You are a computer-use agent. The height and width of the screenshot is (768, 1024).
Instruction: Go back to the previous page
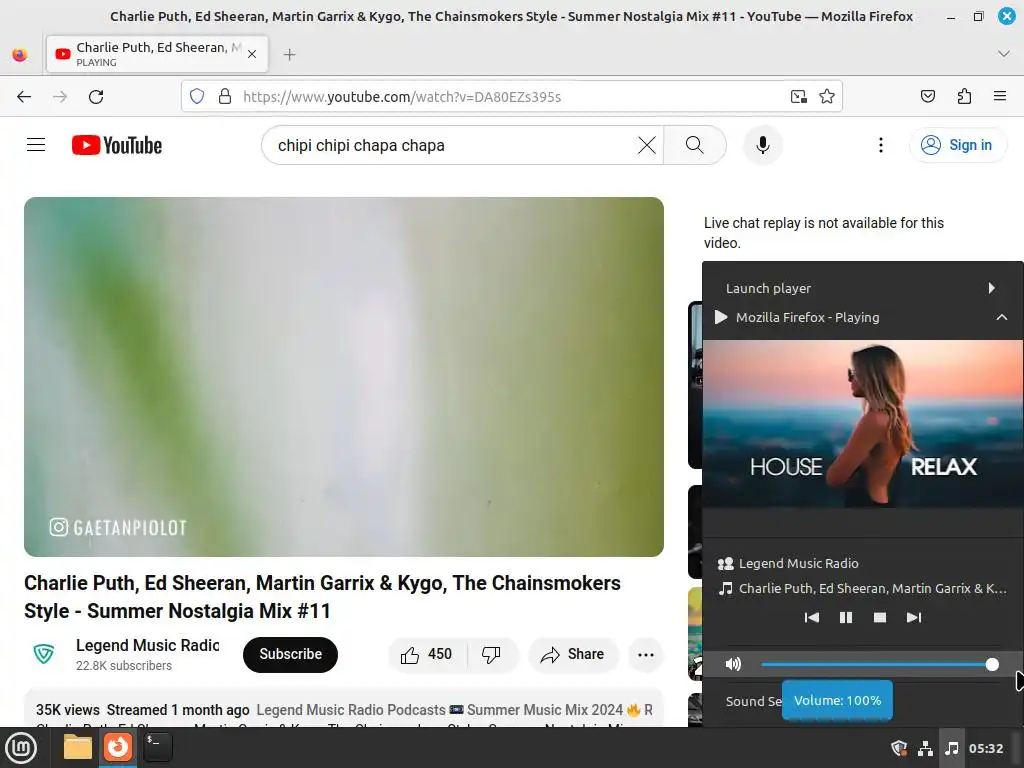[x=24, y=97]
